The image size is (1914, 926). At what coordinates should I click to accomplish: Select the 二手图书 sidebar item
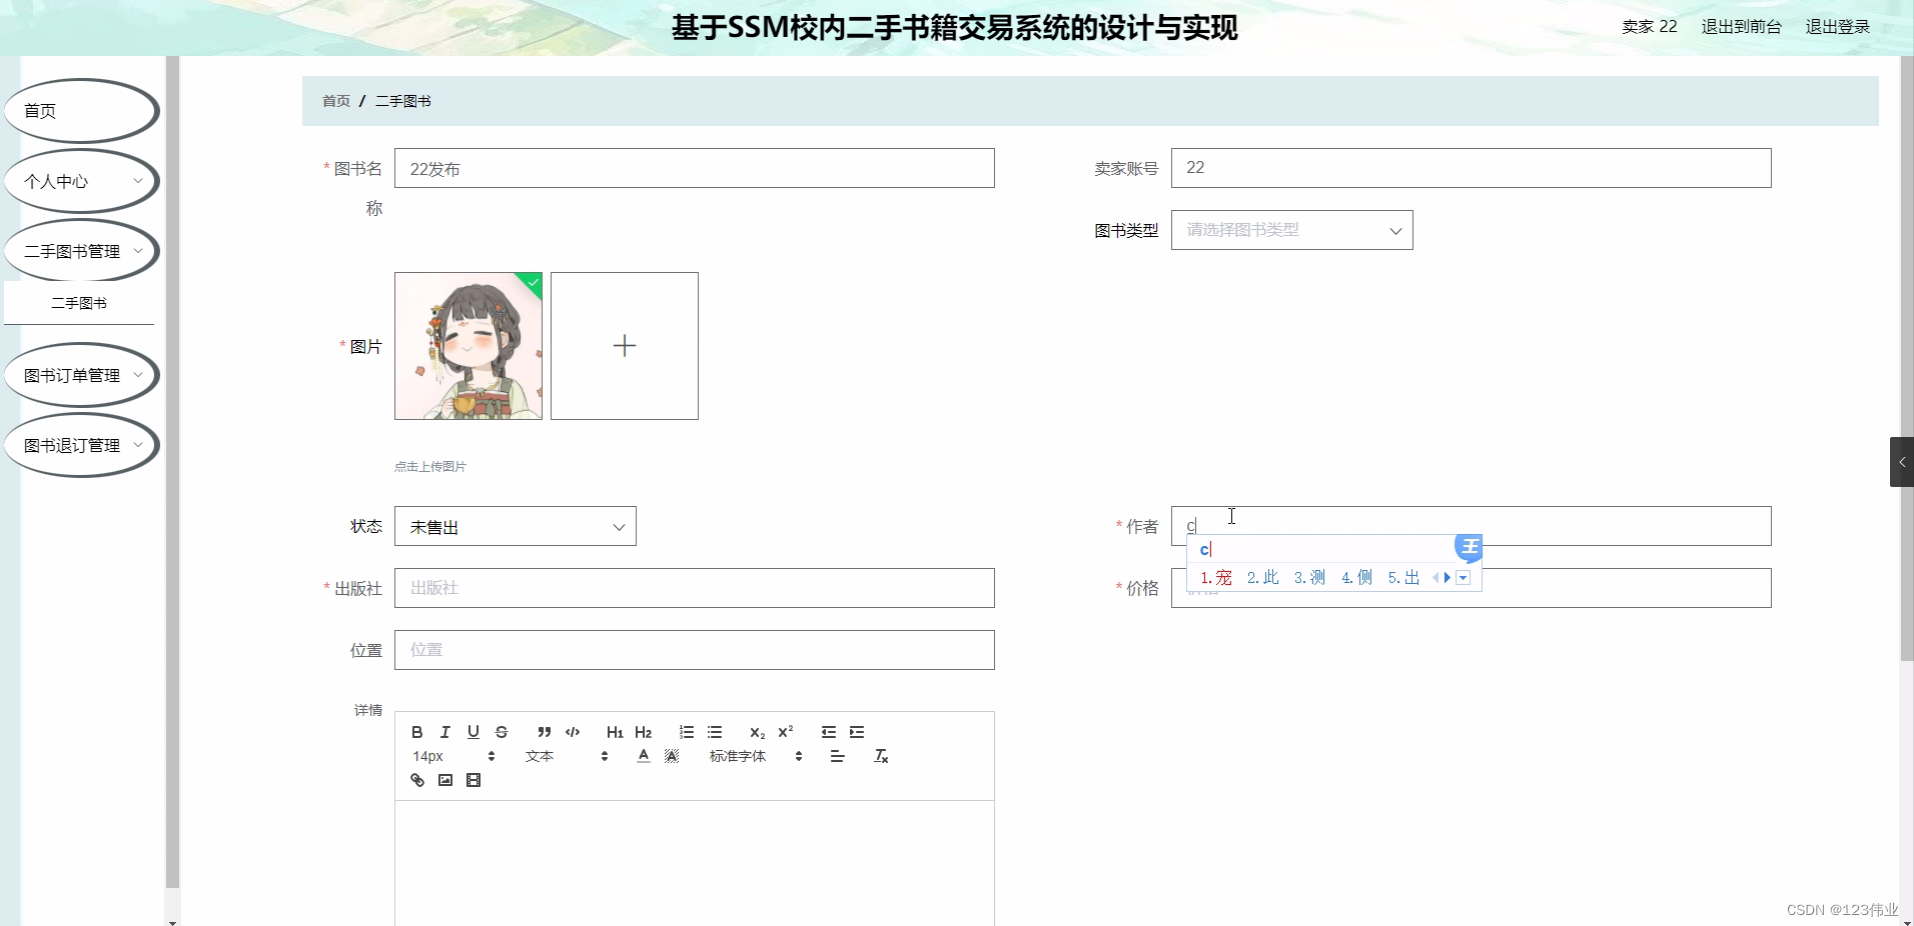coord(80,302)
